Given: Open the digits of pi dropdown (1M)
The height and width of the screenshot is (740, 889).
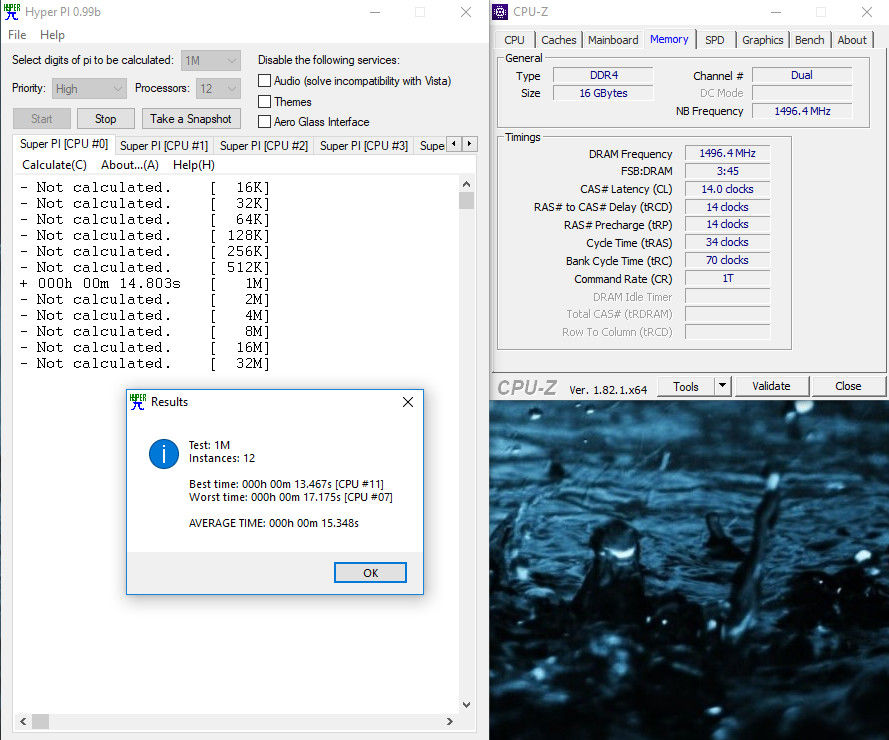Looking at the screenshot, I should 211,61.
